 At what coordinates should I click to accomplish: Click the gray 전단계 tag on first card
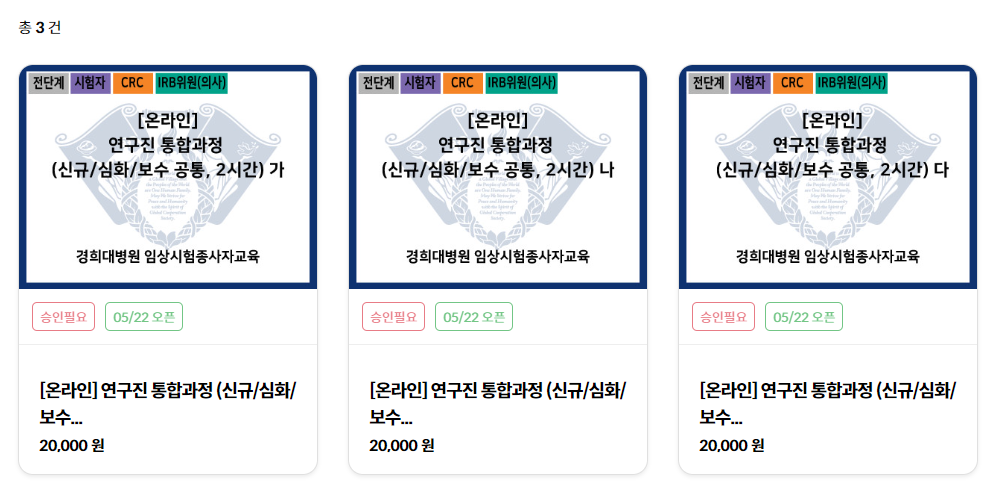coord(48,83)
